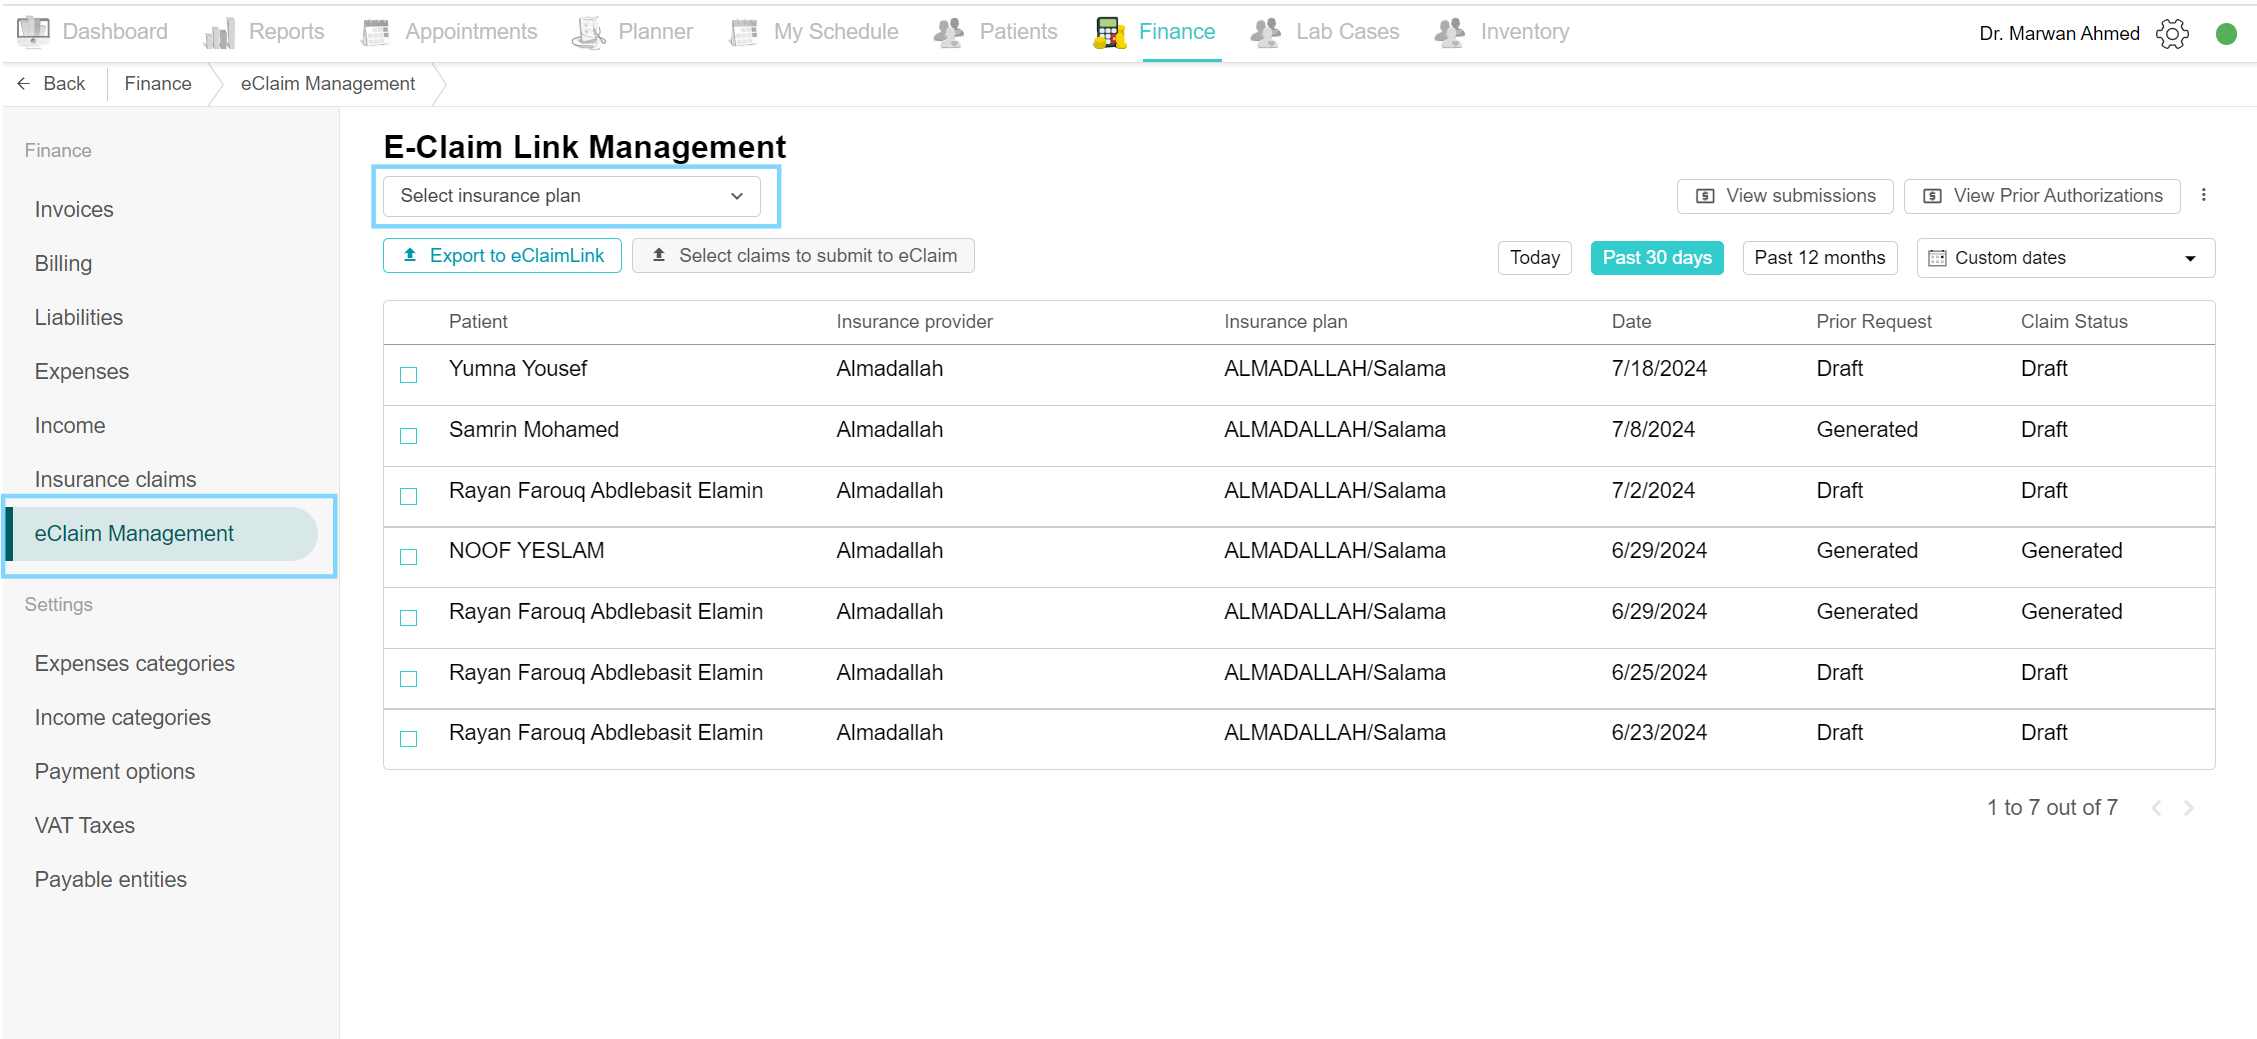
Task: Click the Lab Cases icon
Action: point(1266,33)
